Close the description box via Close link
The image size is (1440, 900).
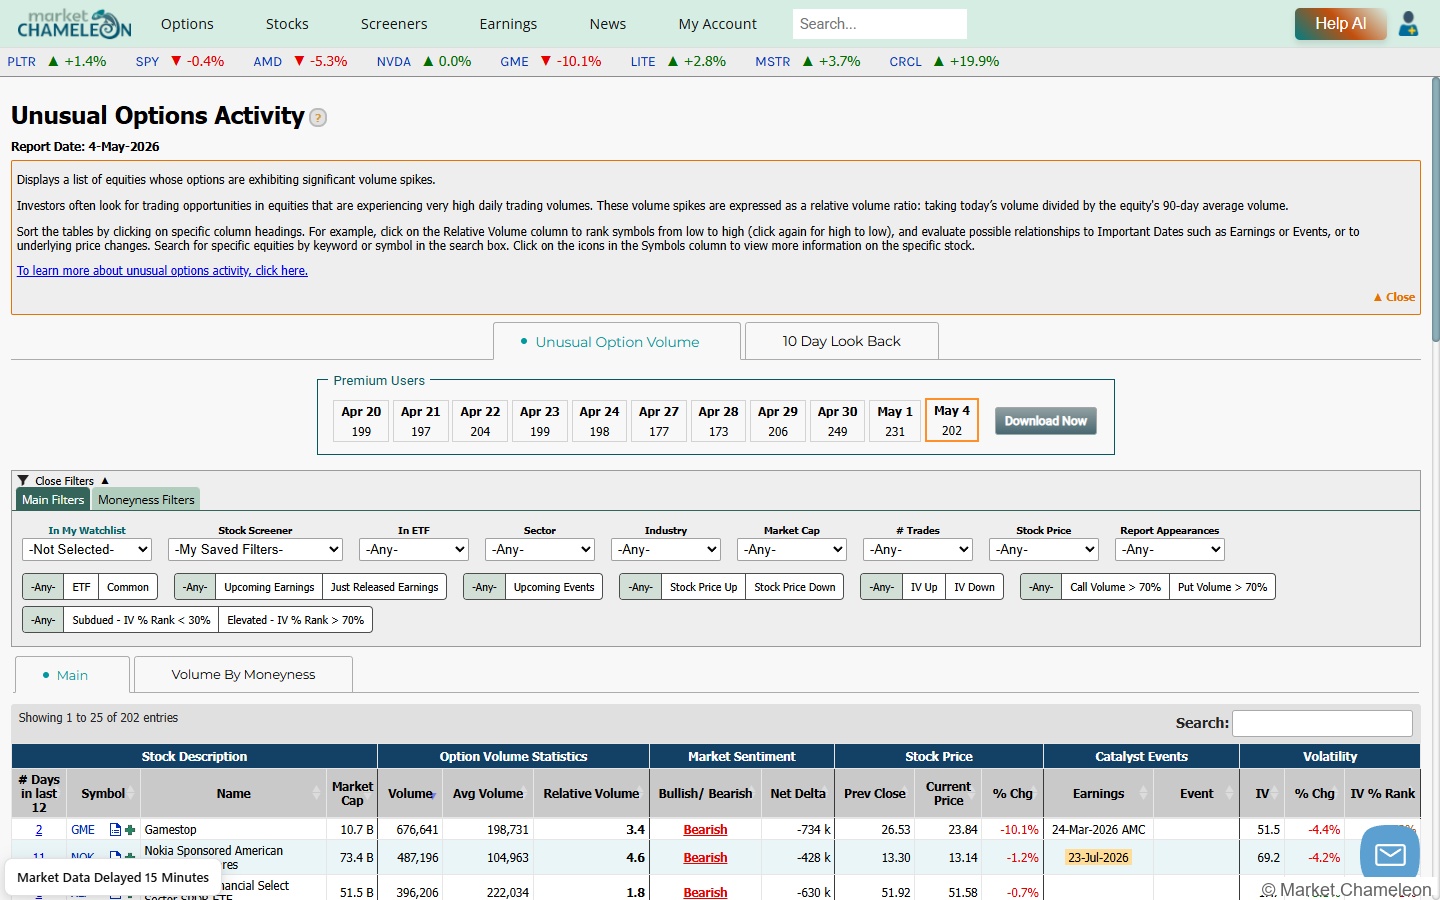pyautogui.click(x=1394, y=297)
